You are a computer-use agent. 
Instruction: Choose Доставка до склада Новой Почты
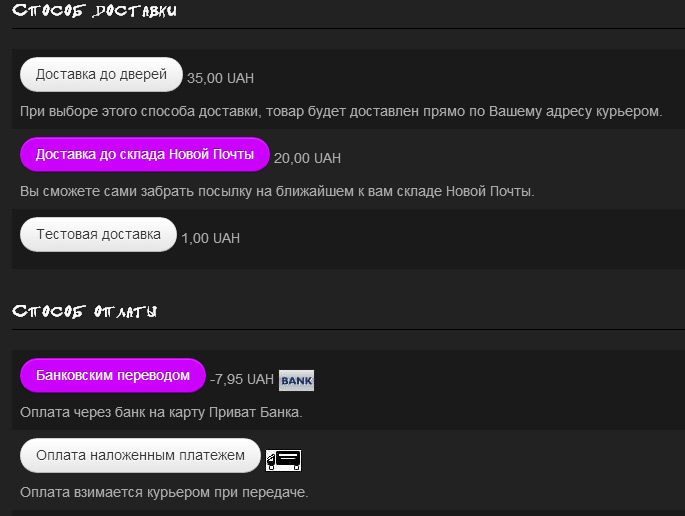145,155
